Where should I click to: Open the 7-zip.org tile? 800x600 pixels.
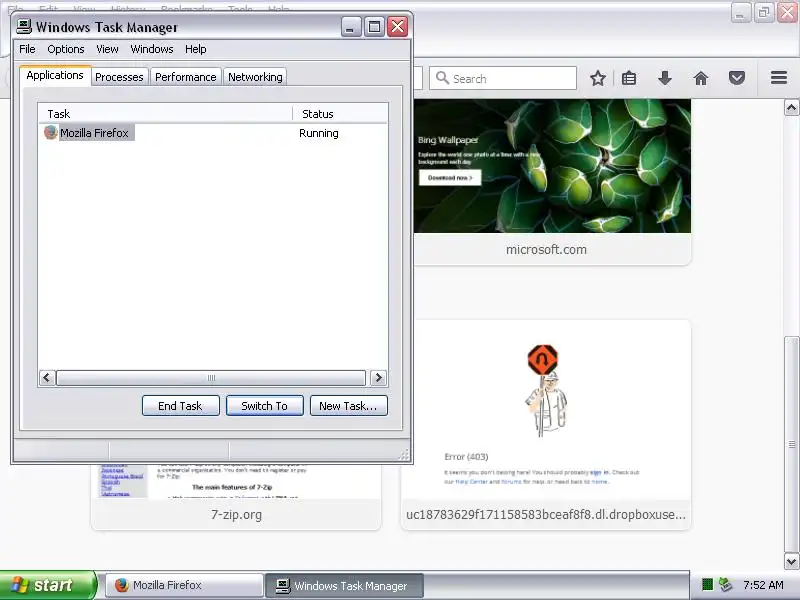tap(236, 497)
